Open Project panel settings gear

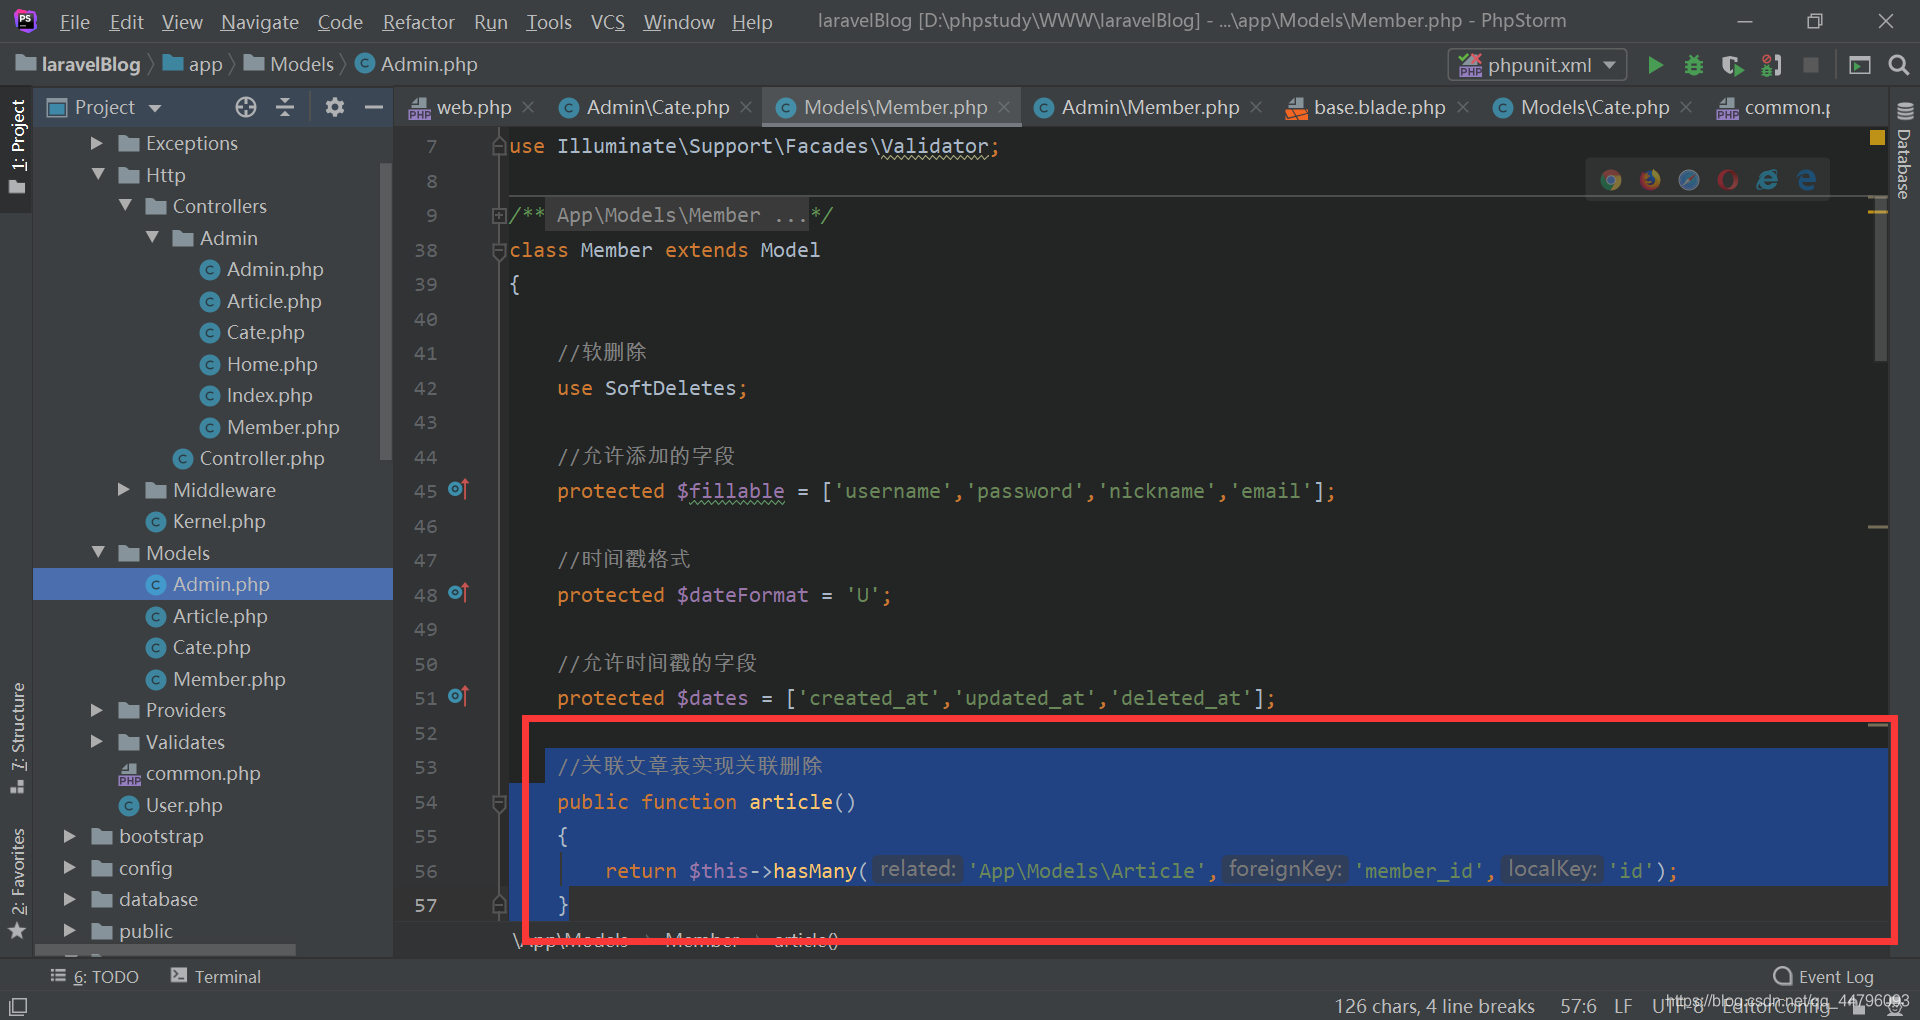click(335, 107)
